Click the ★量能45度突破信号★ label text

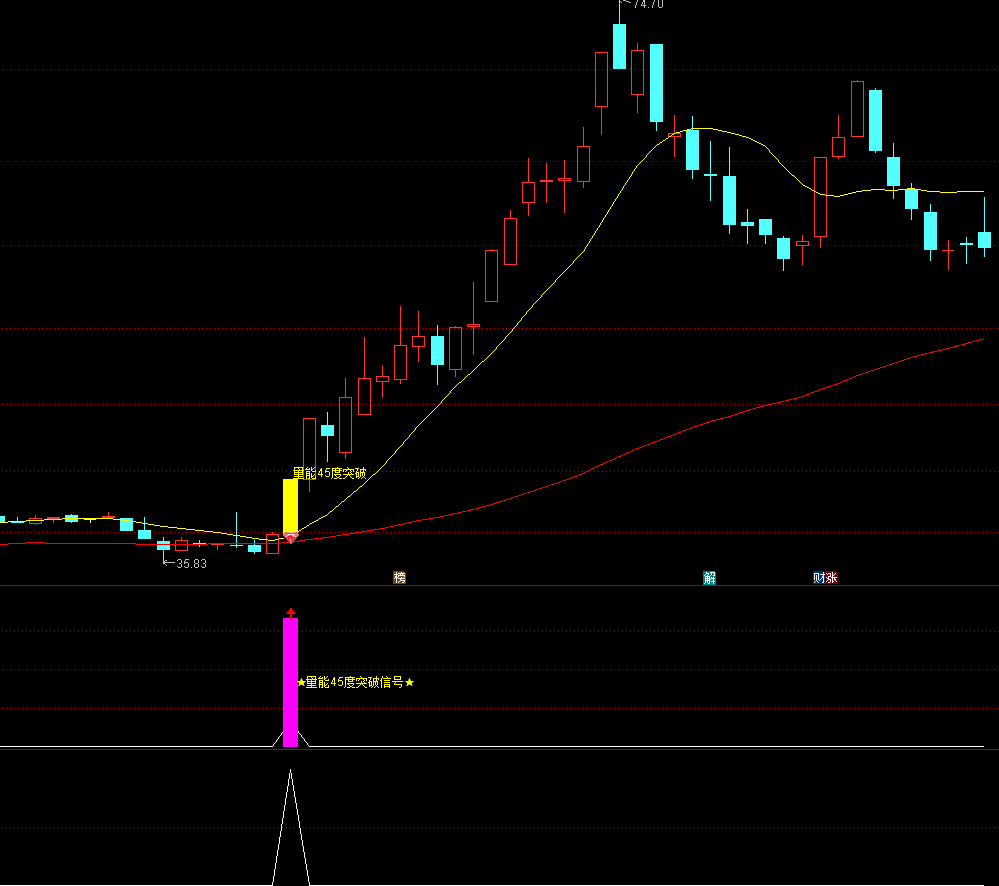pyautogui.click(x=355, y=682)
